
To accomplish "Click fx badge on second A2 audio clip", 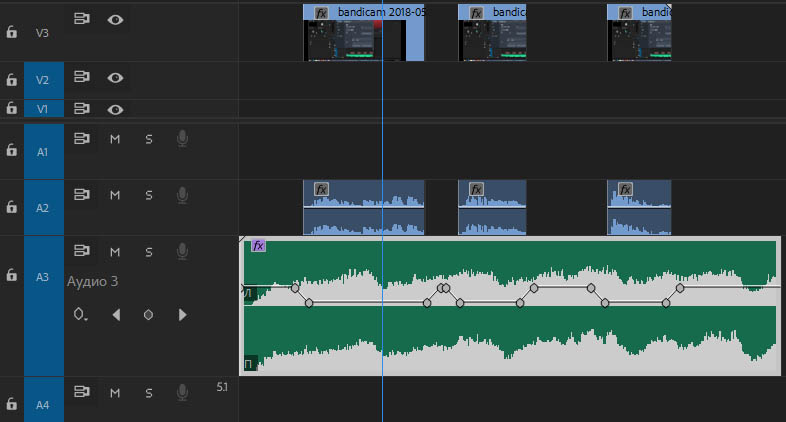I will [476, 189].
